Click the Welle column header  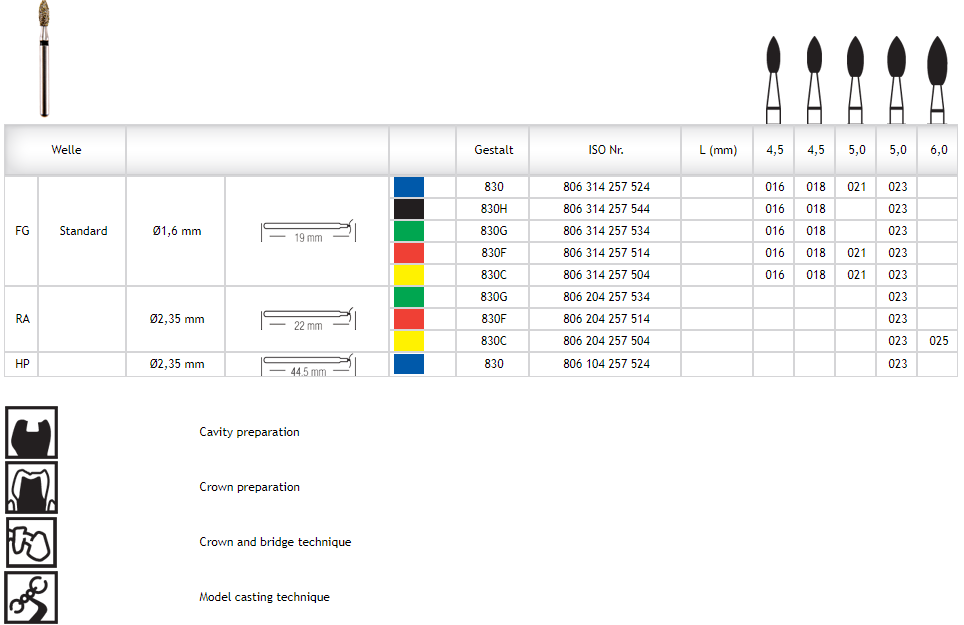click(67, 150)
